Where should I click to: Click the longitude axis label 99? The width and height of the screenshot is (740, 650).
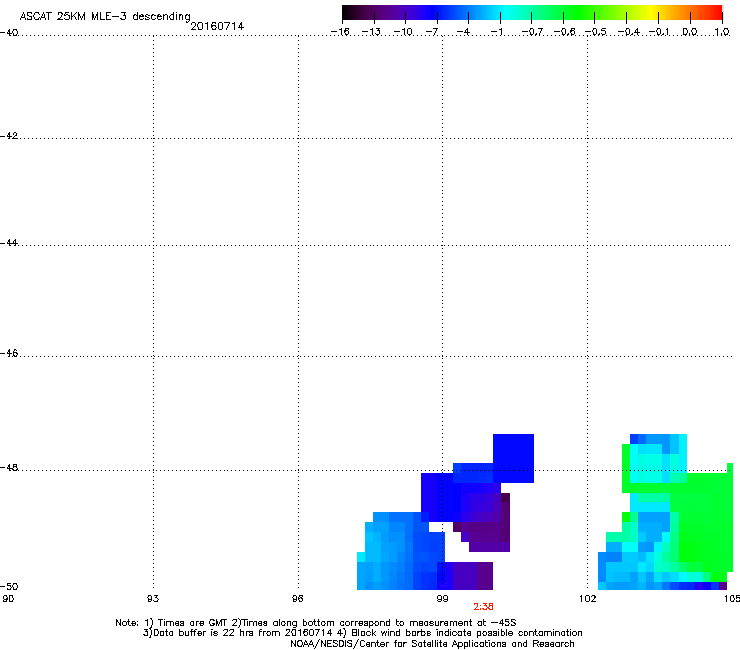[x=442, y=599]
